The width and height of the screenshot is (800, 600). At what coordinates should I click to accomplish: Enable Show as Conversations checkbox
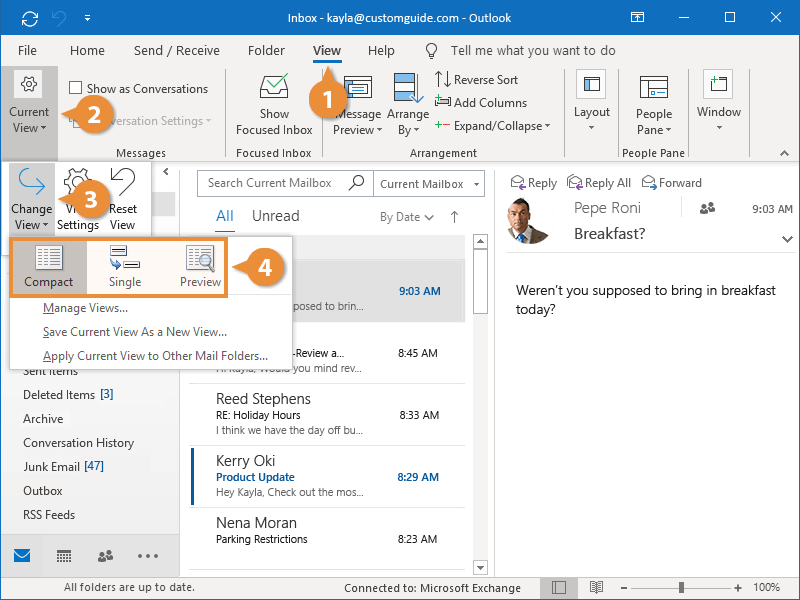[x=76, y=88]
